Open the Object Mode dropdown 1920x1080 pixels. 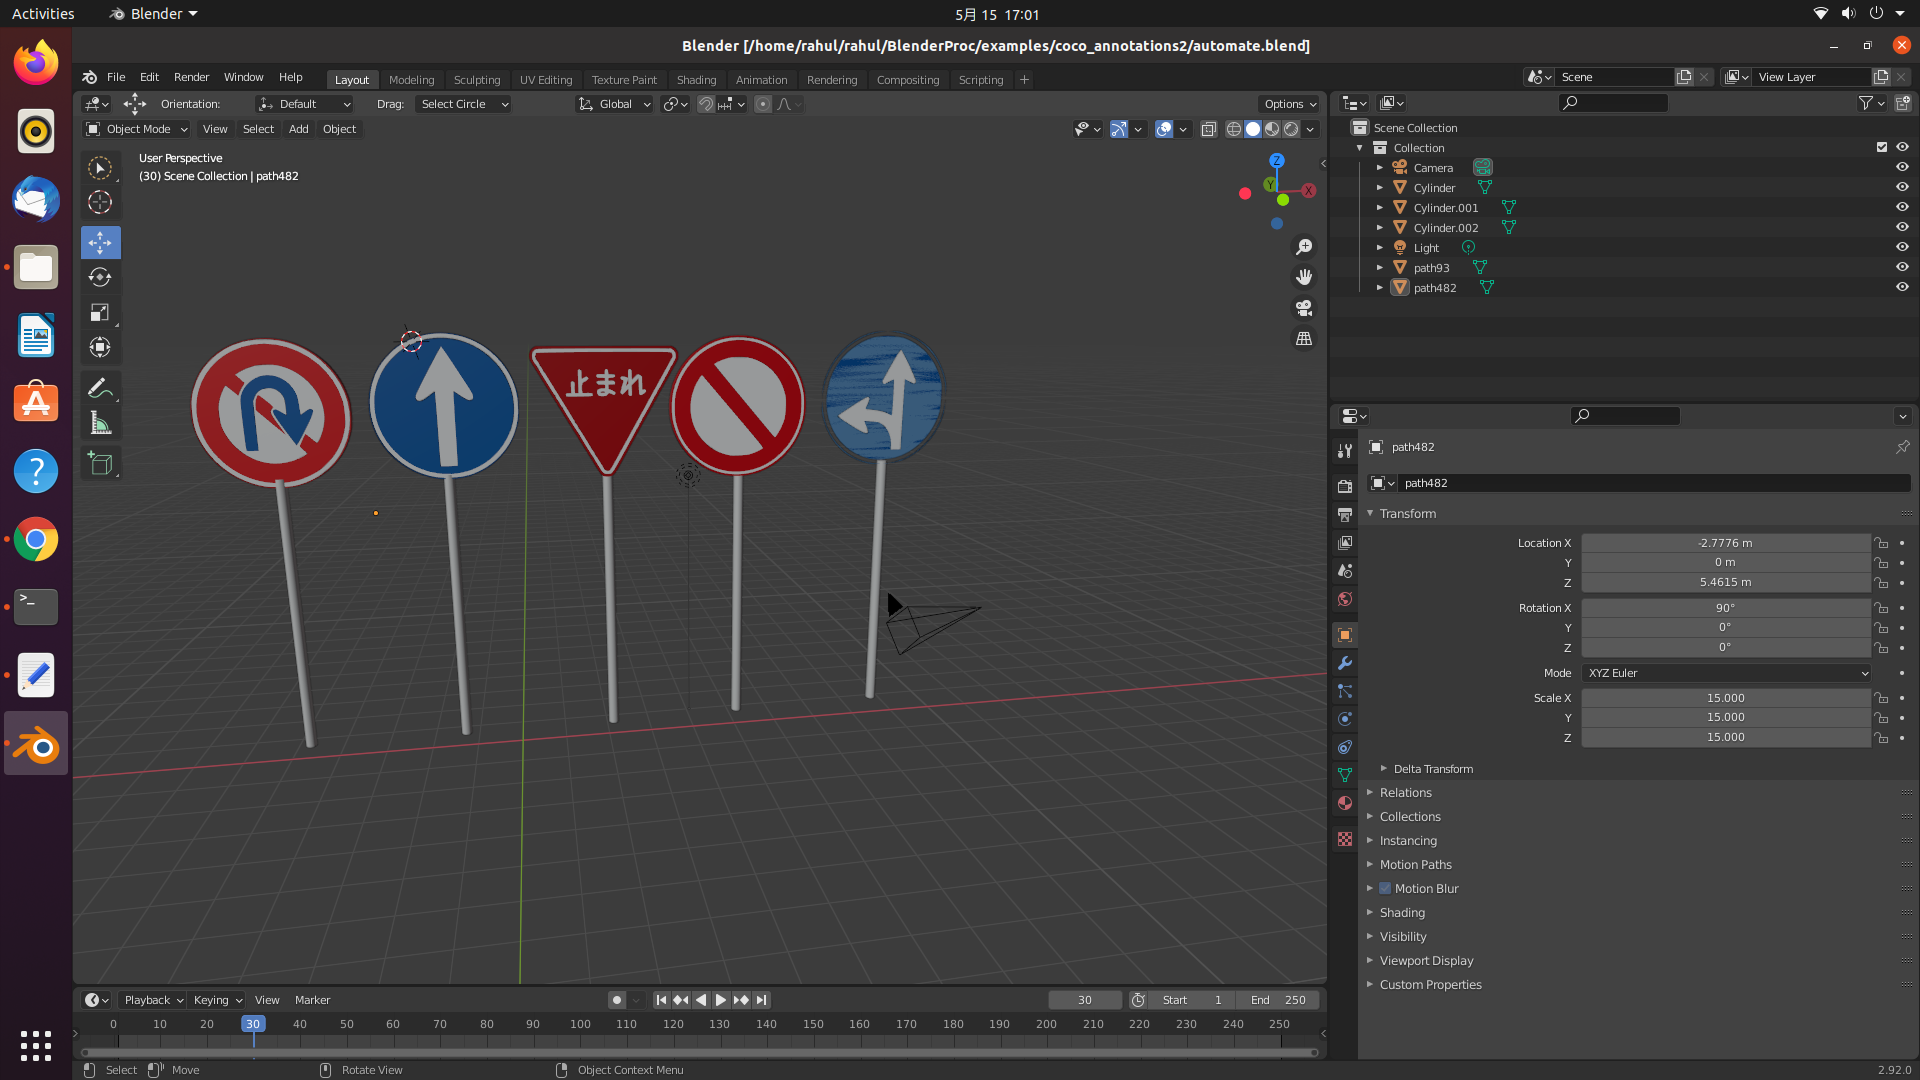pos(137,129)
